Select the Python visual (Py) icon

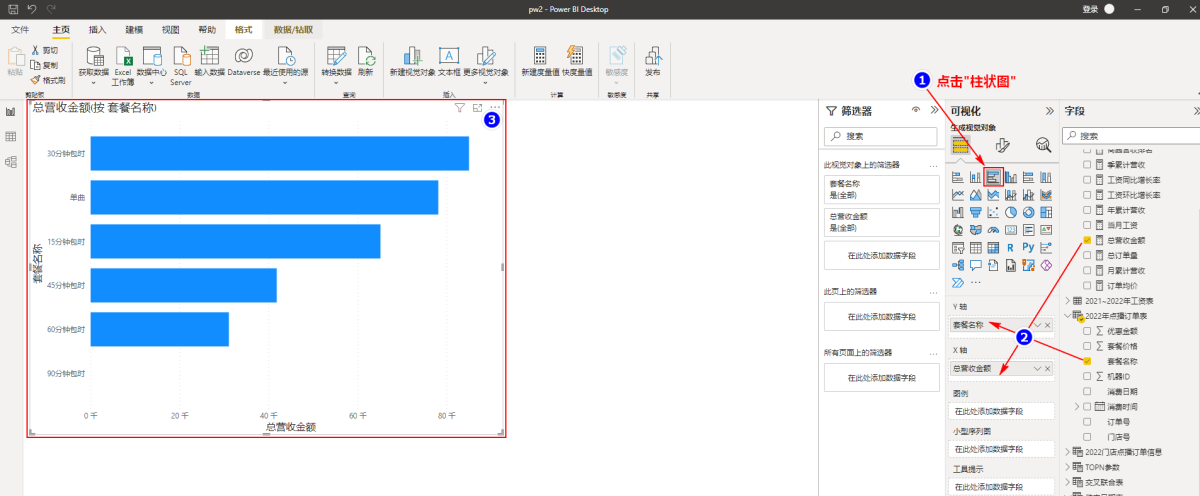(1029, 246)
